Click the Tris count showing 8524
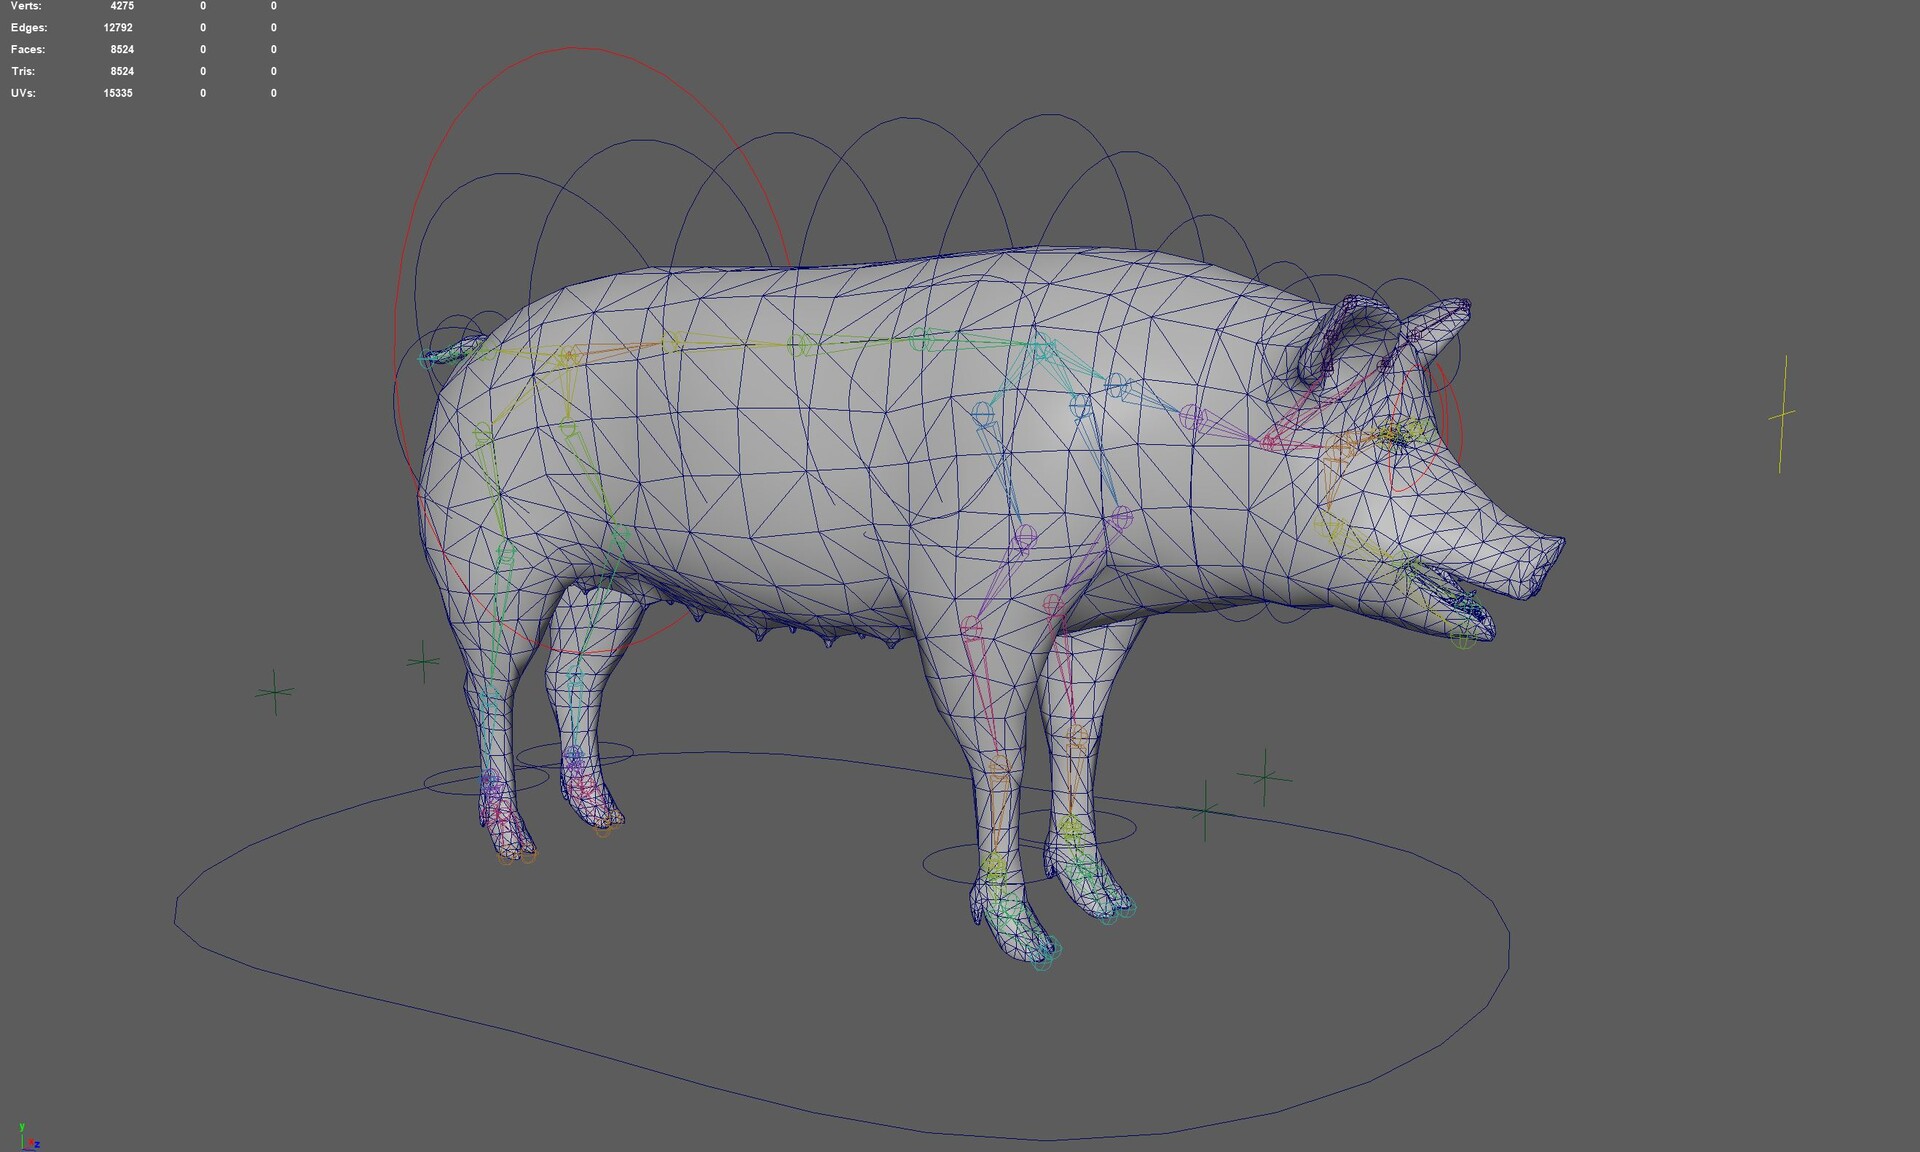This screenshot has width=1920, height=1152. [120, 71]
